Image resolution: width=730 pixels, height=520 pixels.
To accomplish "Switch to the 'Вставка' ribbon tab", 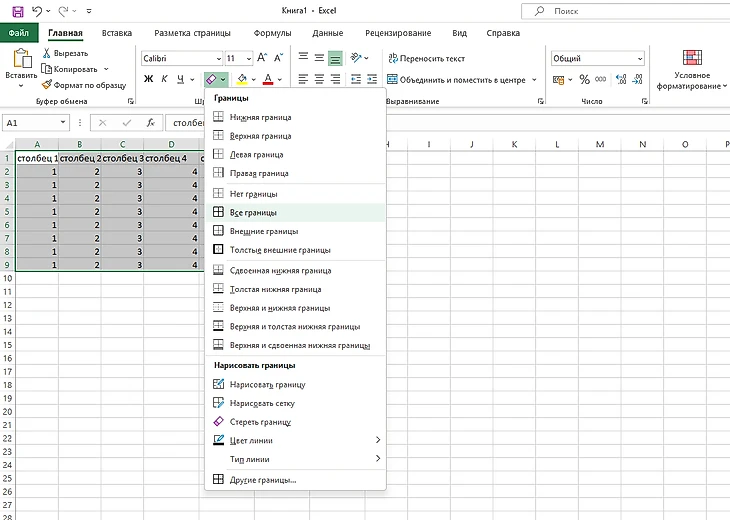I will pos(117,33).
